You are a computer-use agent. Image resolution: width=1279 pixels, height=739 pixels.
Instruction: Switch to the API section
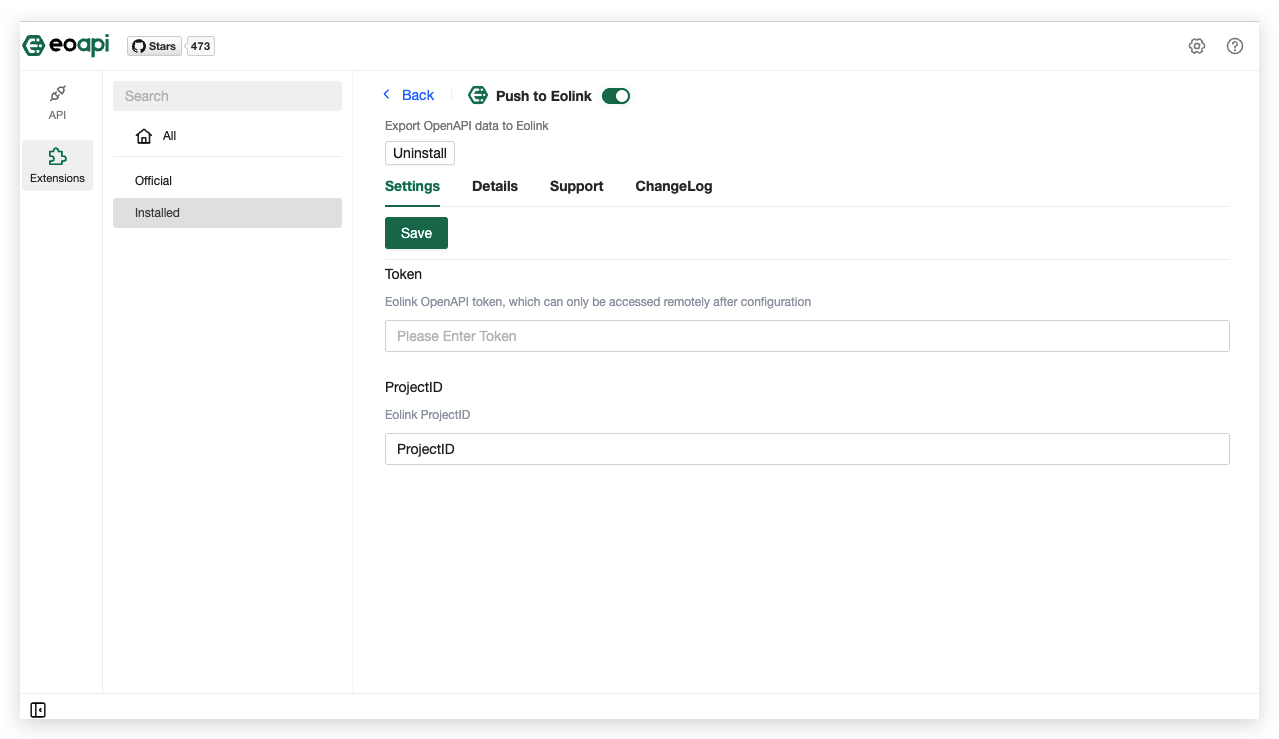click(57, 102)
